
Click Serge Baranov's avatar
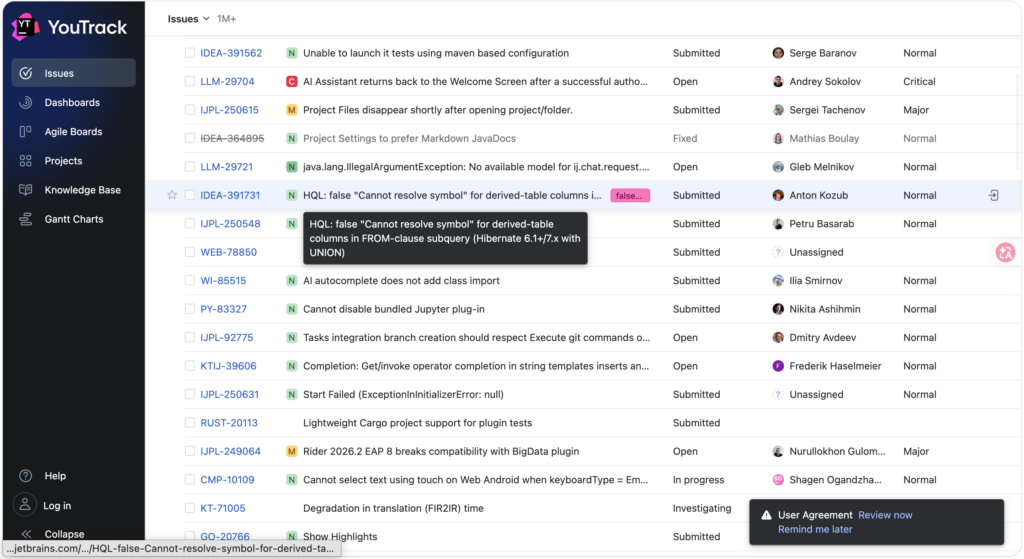pos(778,53)
